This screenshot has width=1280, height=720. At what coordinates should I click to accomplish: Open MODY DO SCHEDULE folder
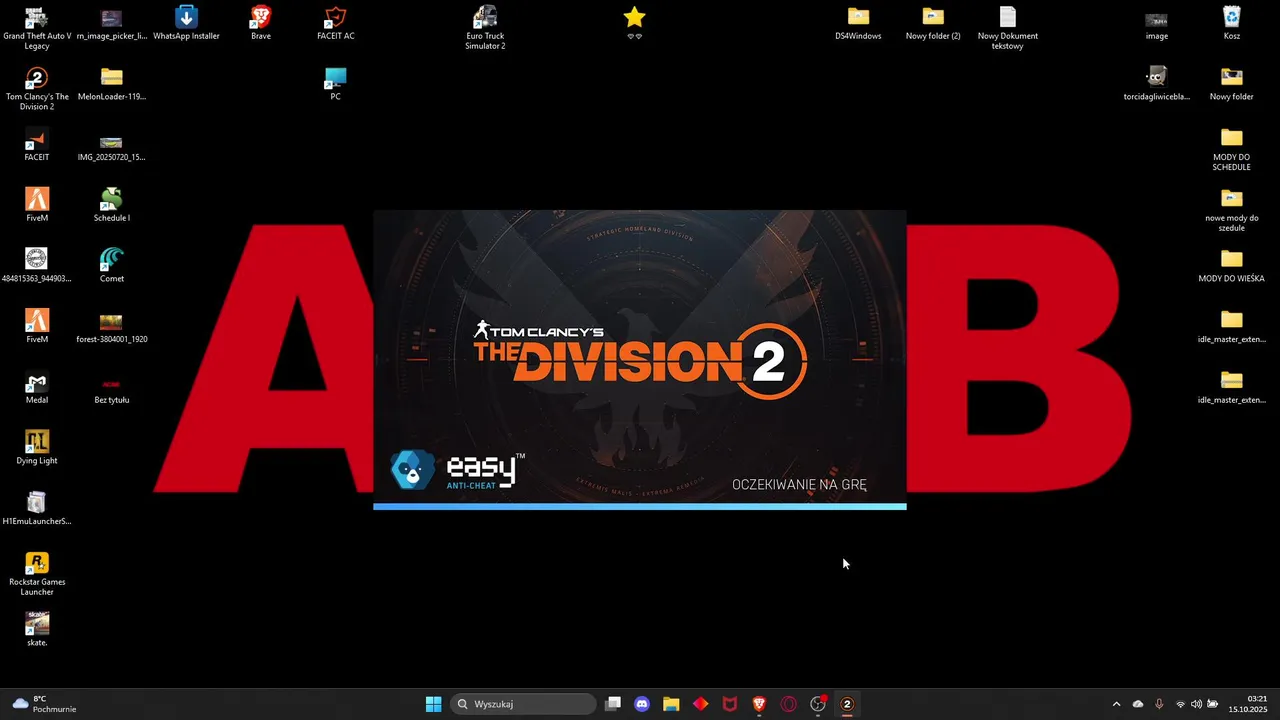coord(1232,149)
